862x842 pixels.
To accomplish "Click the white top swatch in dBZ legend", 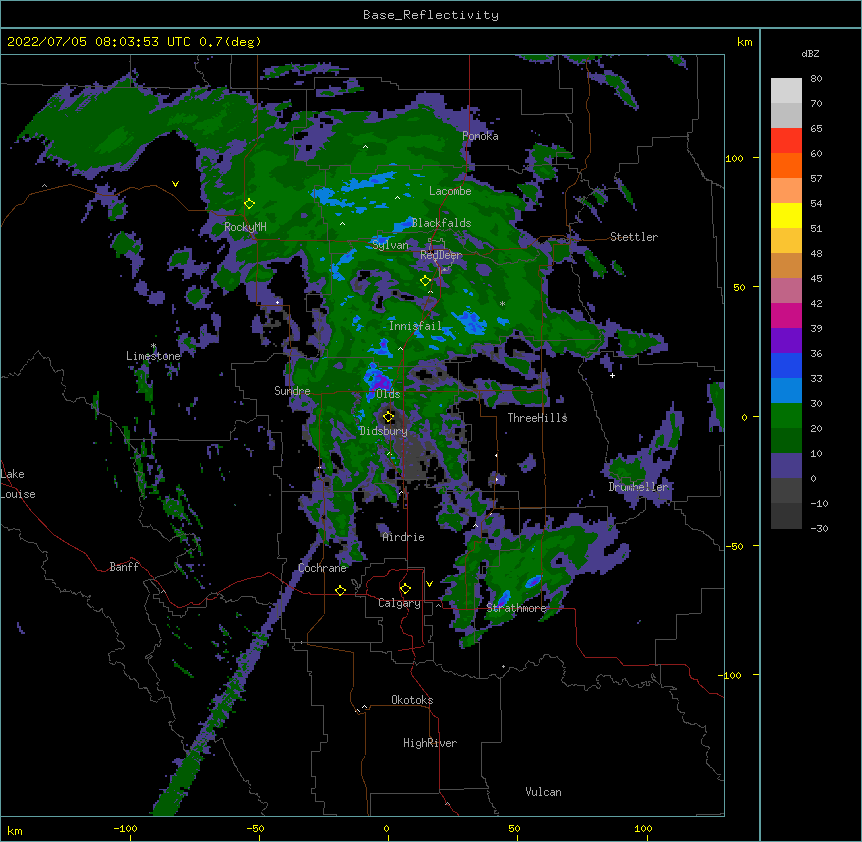I will (x=786, y=90).
